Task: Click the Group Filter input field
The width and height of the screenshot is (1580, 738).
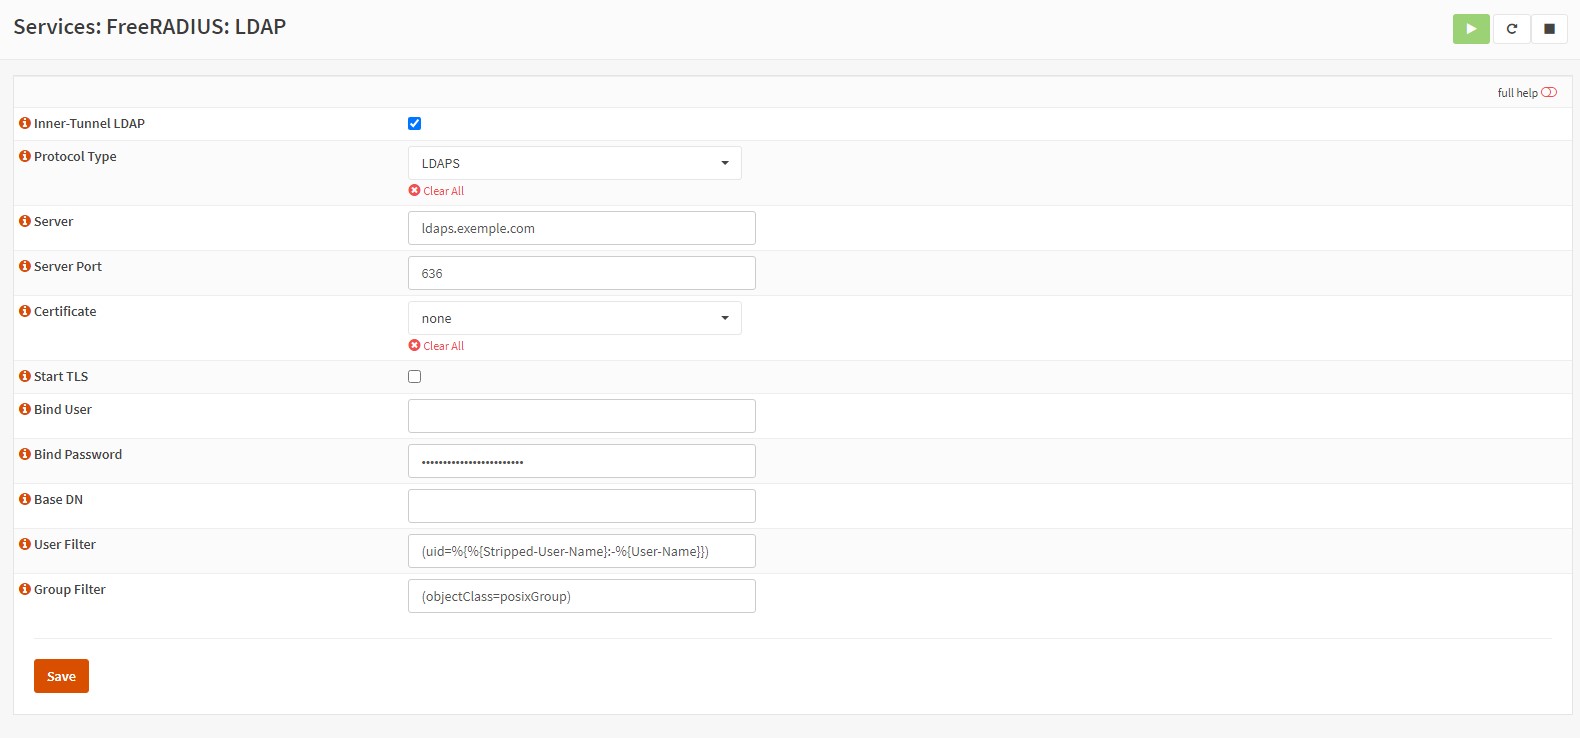Action: [582, 596]
